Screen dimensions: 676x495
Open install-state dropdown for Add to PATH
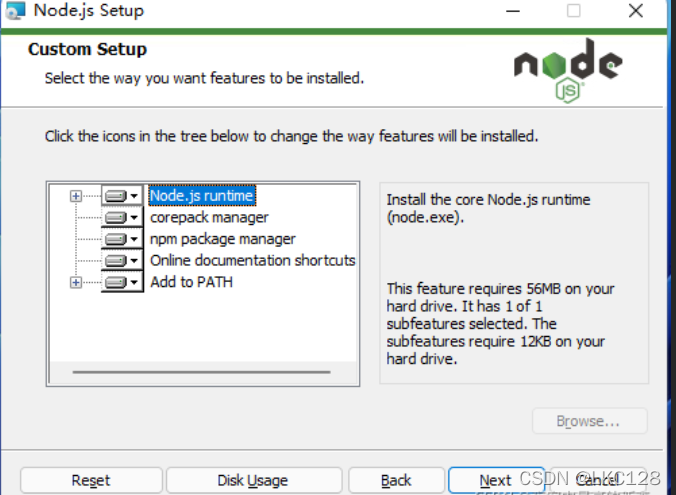point(122,282)
